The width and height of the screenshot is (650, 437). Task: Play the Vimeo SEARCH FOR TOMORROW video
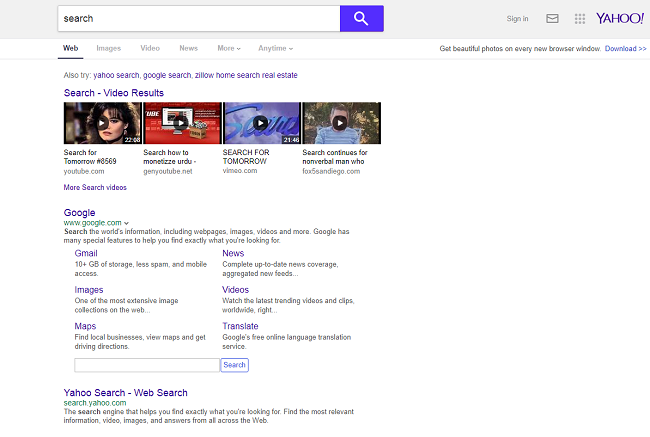click(260, 124)
